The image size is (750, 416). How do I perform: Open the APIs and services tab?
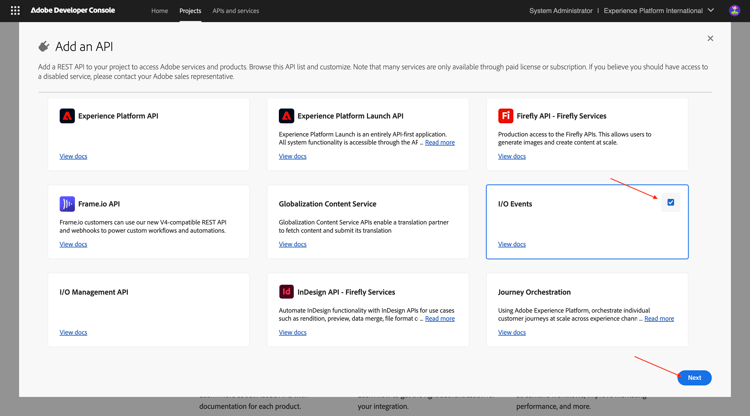click(x=235, y=11)
